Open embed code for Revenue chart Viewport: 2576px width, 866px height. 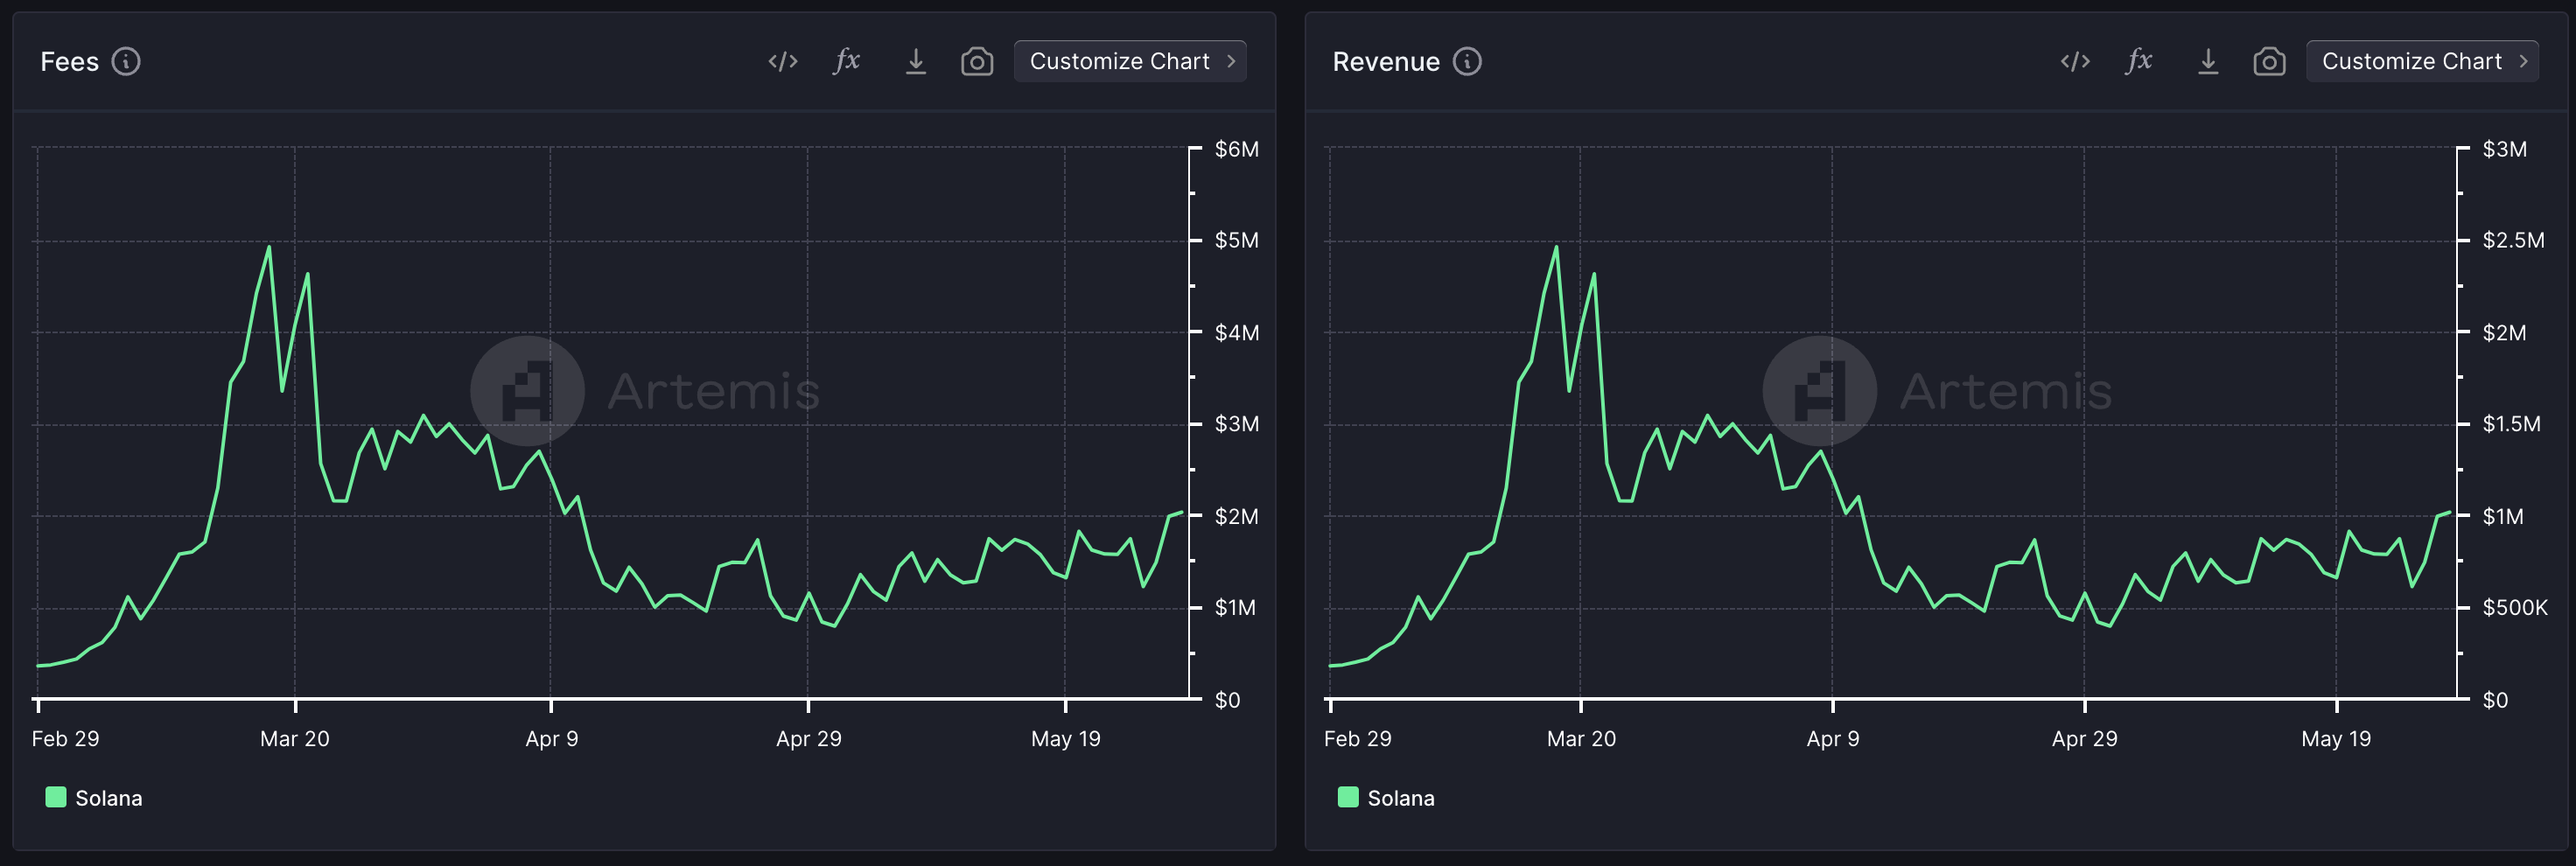tap(2075, 62)
